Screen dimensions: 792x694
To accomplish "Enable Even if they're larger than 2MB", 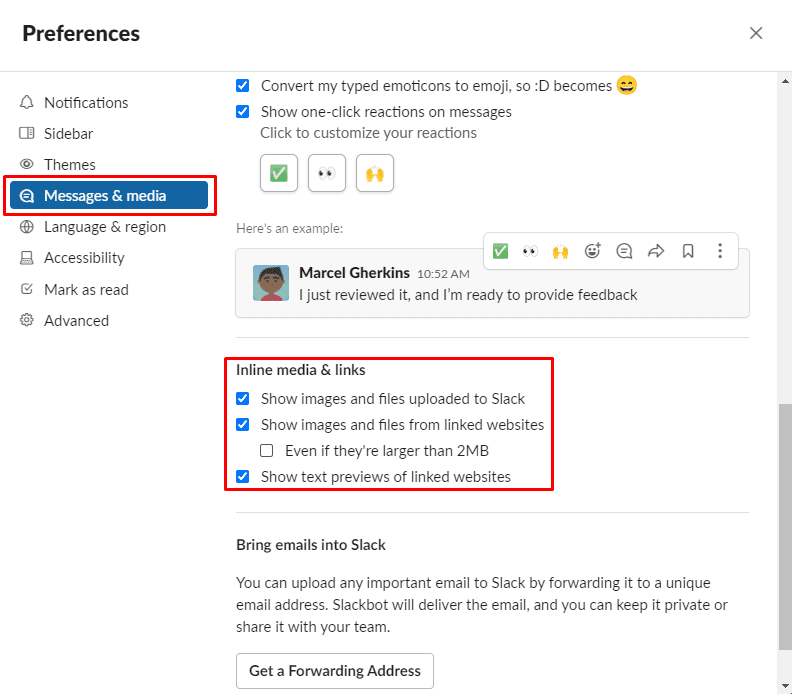I will tap(267, 450).
